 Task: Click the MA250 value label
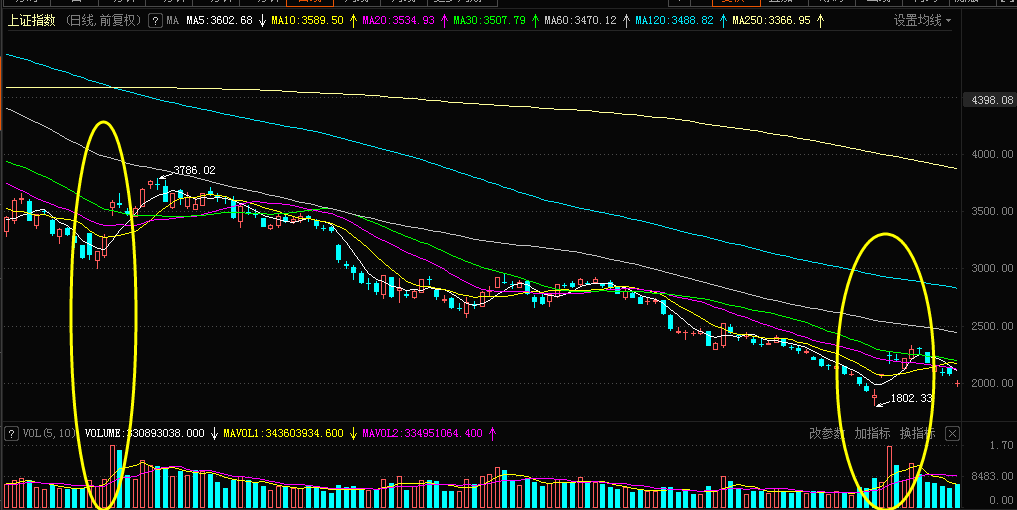771,21
